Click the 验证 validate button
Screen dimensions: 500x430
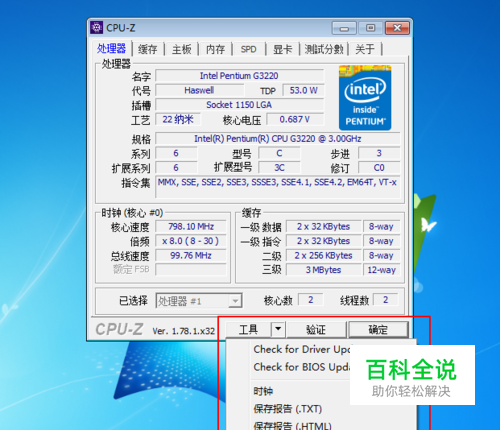316,330
